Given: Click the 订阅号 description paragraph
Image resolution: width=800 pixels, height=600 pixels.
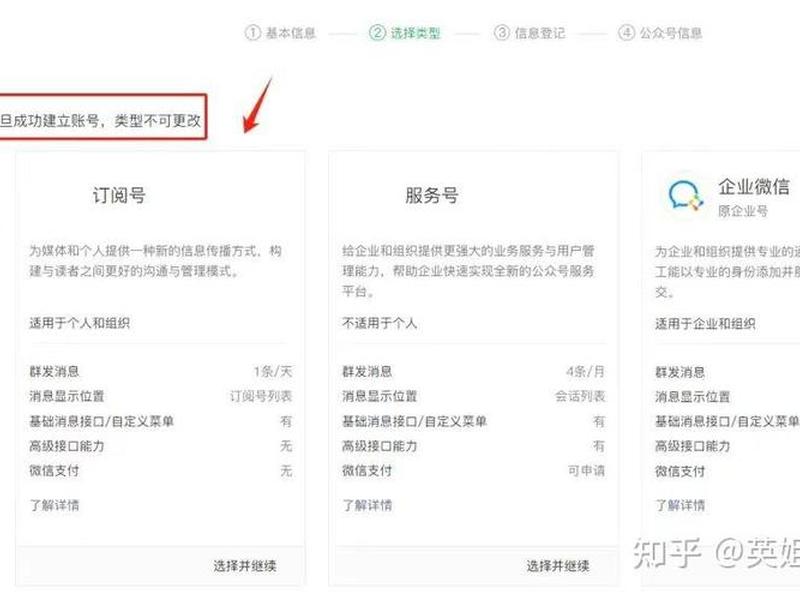Looking at the screenshot, I should click(x=155, y=261).
